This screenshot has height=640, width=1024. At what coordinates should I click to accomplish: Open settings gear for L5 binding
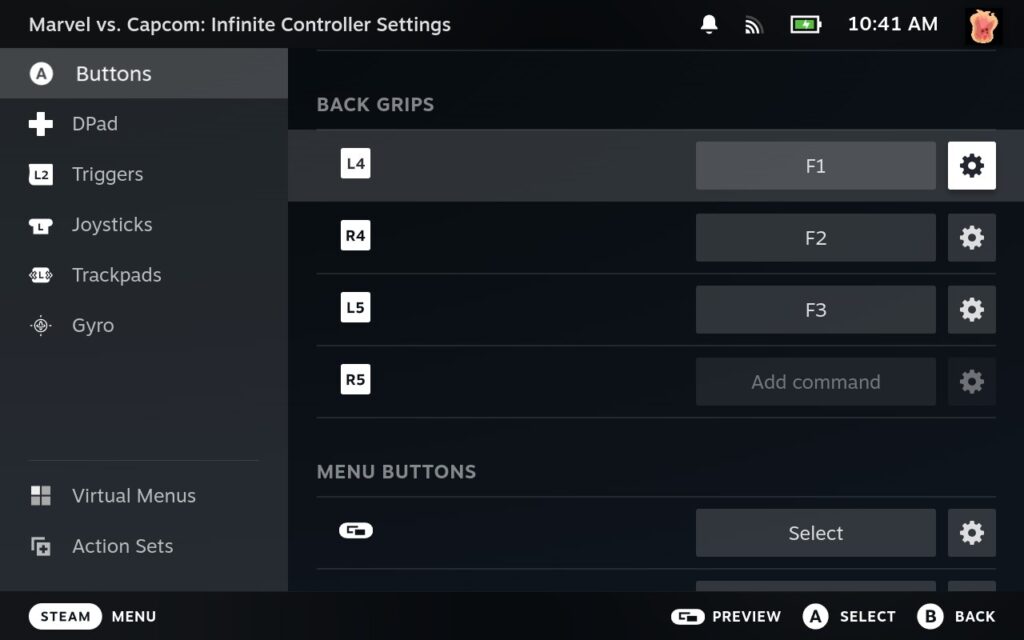pyautogui.click(x=971, y=310)
